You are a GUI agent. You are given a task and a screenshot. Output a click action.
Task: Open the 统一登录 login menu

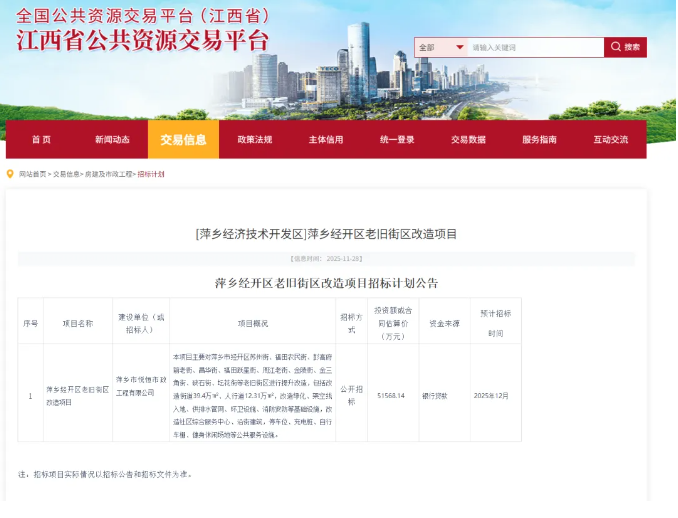(x=397, y=140)
